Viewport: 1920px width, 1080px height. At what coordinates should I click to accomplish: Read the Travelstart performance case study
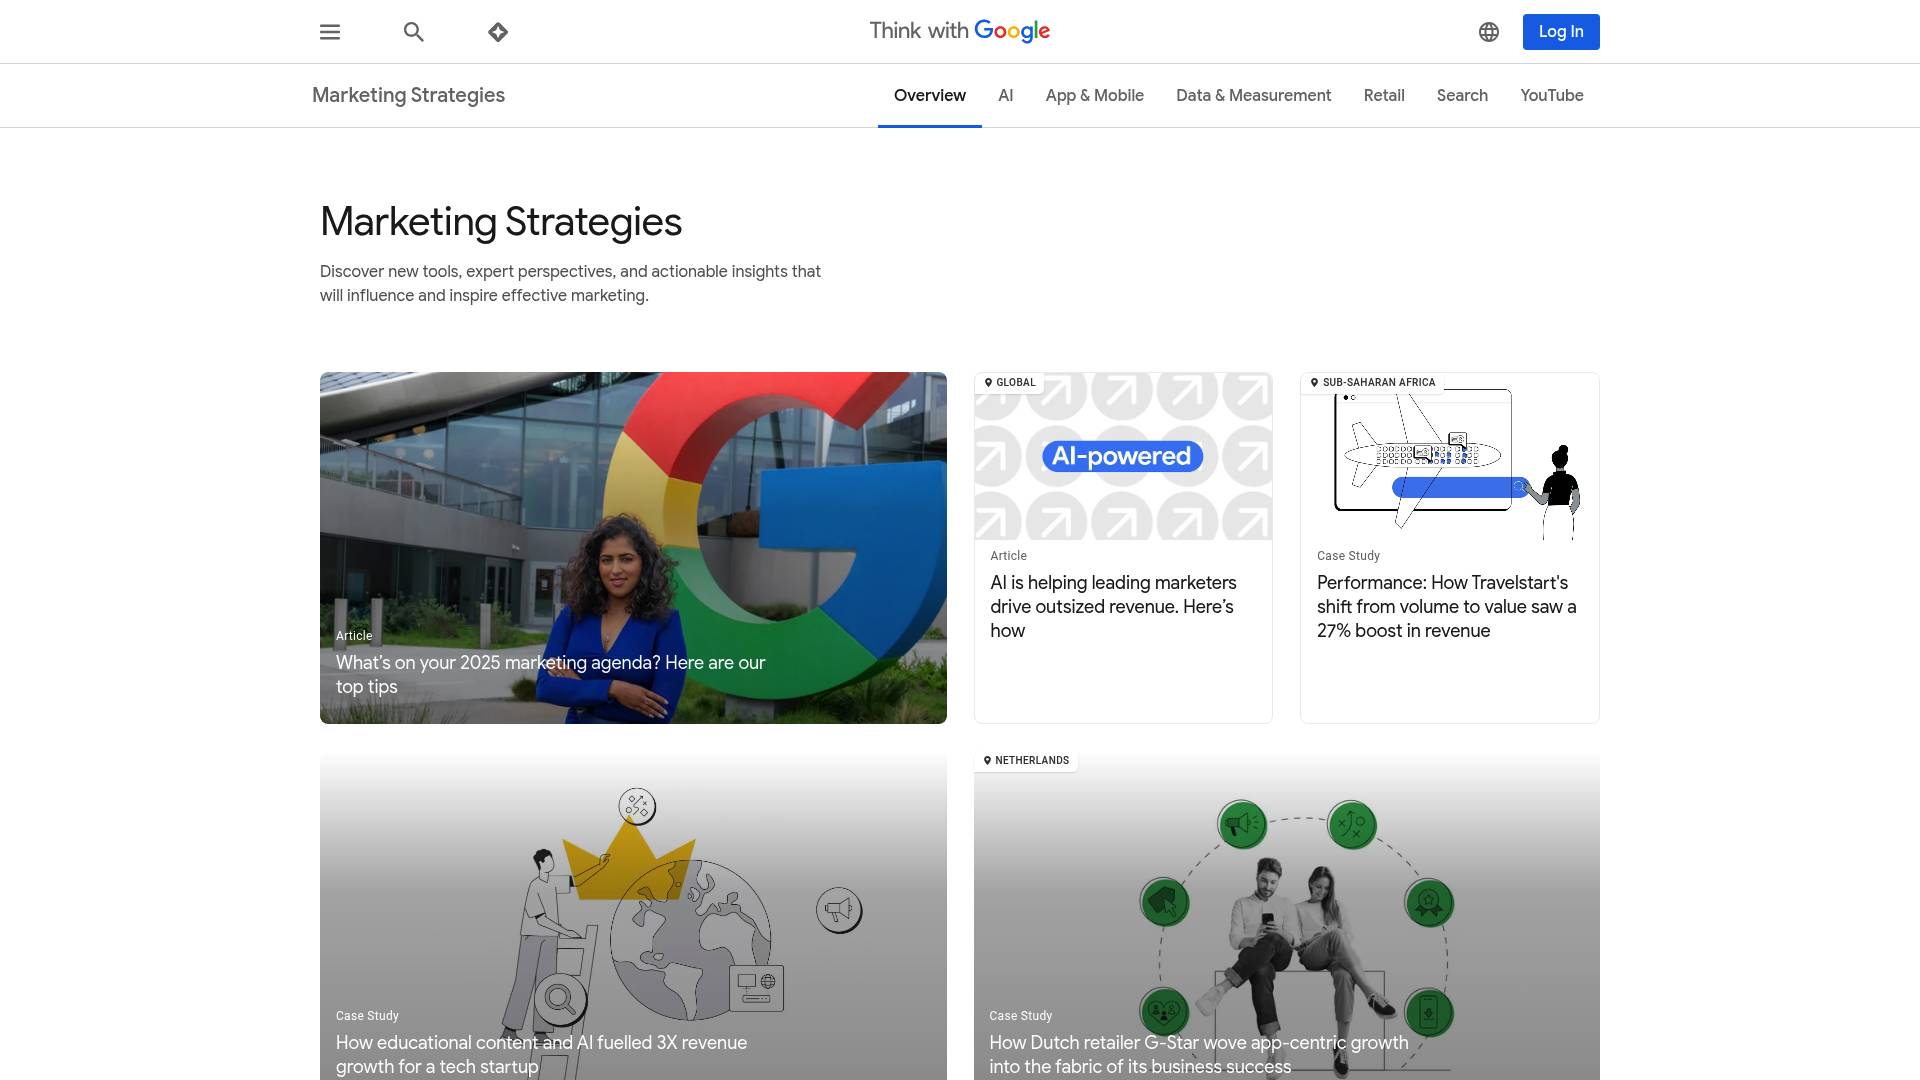click(1446, 606)
